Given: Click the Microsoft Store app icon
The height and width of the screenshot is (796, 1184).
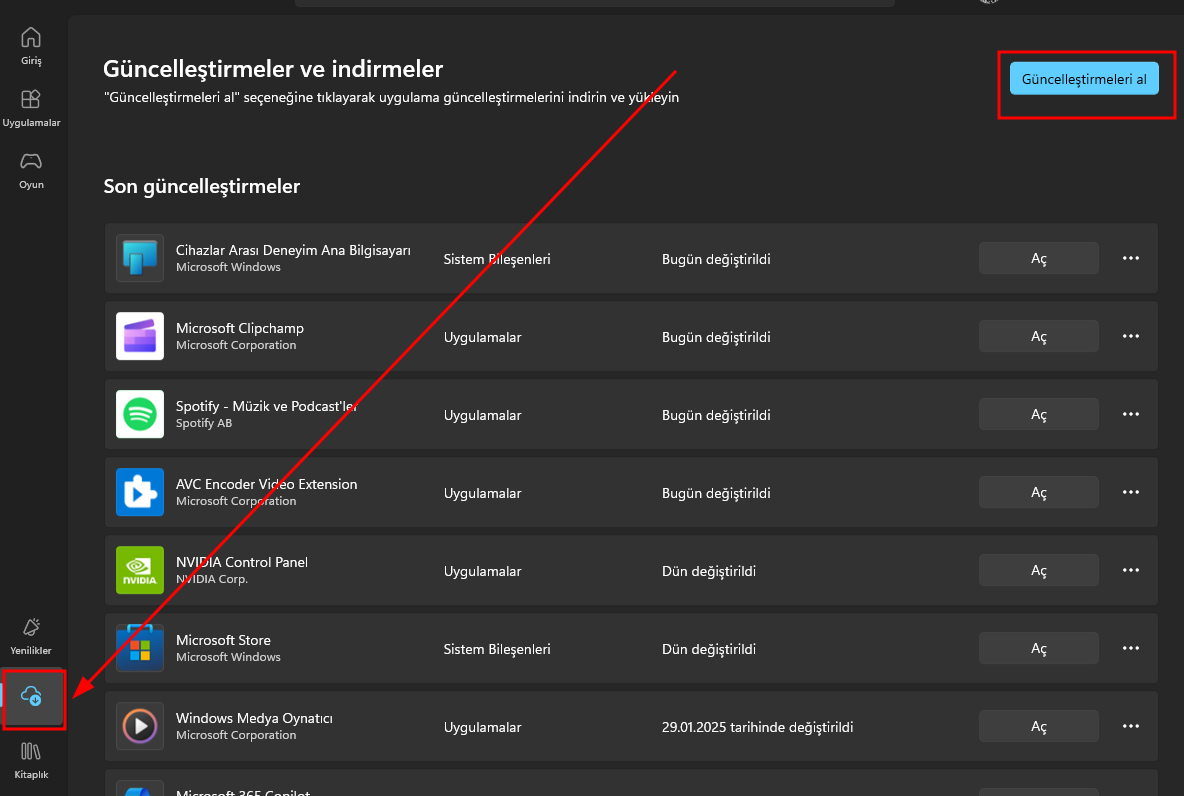Looking at the screenshot, I should pyautogui.click(x=140, y=648).
